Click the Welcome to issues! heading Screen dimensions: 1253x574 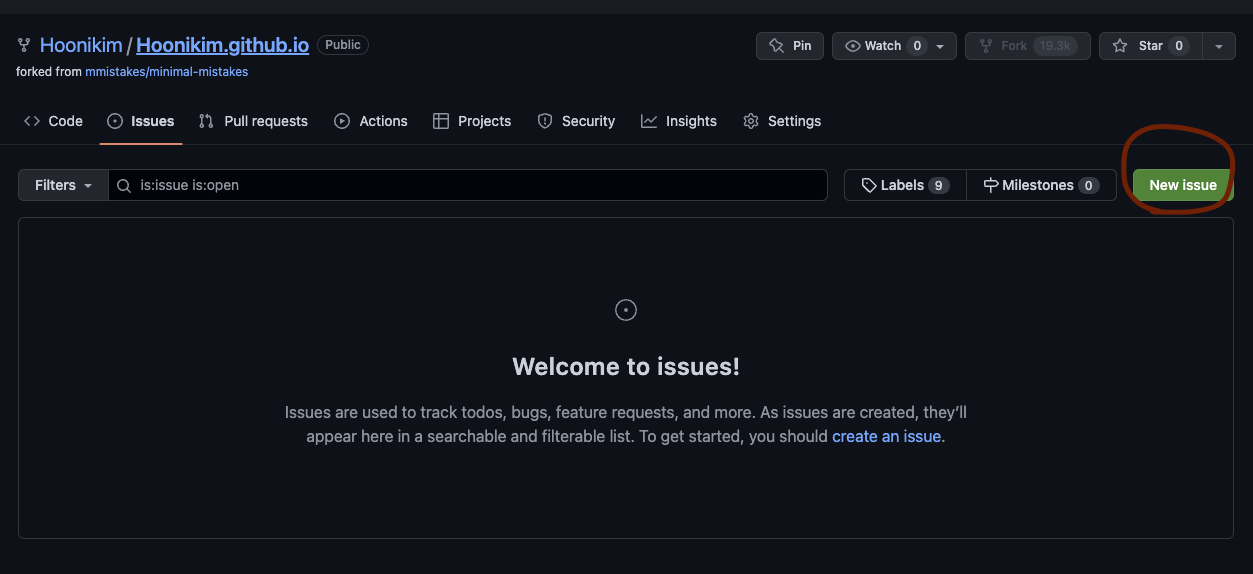626,367
